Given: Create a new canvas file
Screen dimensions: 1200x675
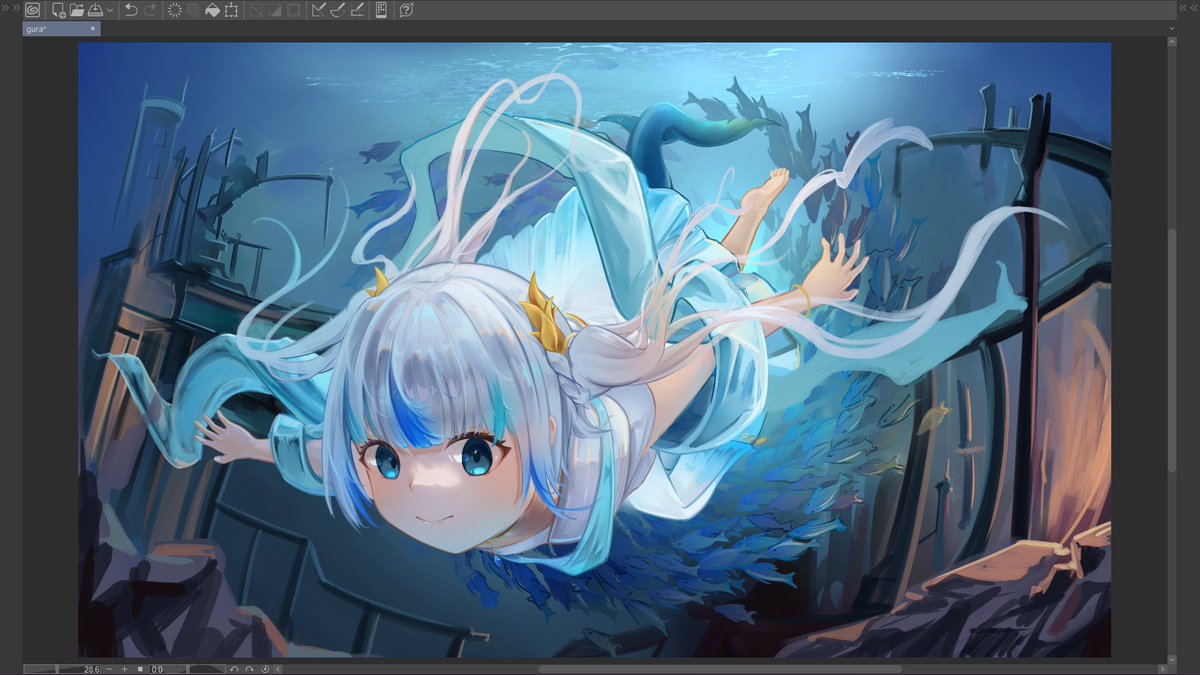Looking at the screenshot, I should tap(59, 10).
